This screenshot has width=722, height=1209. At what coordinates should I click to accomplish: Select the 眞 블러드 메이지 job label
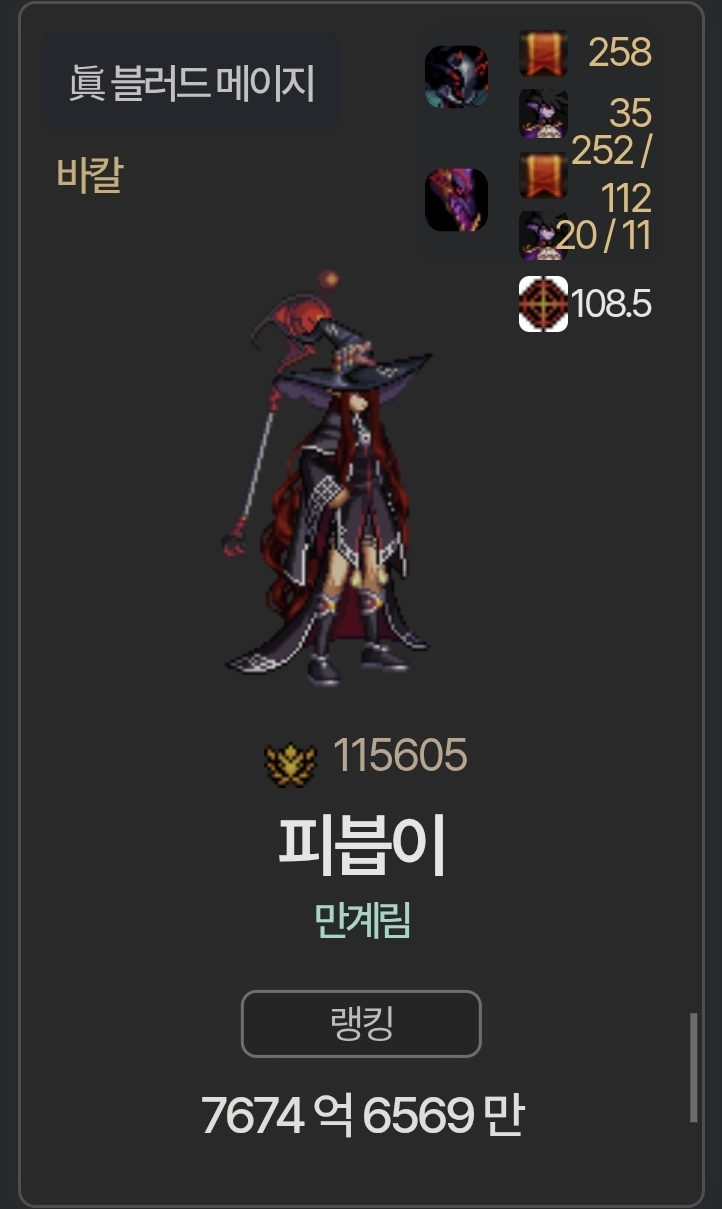point(191,83)
